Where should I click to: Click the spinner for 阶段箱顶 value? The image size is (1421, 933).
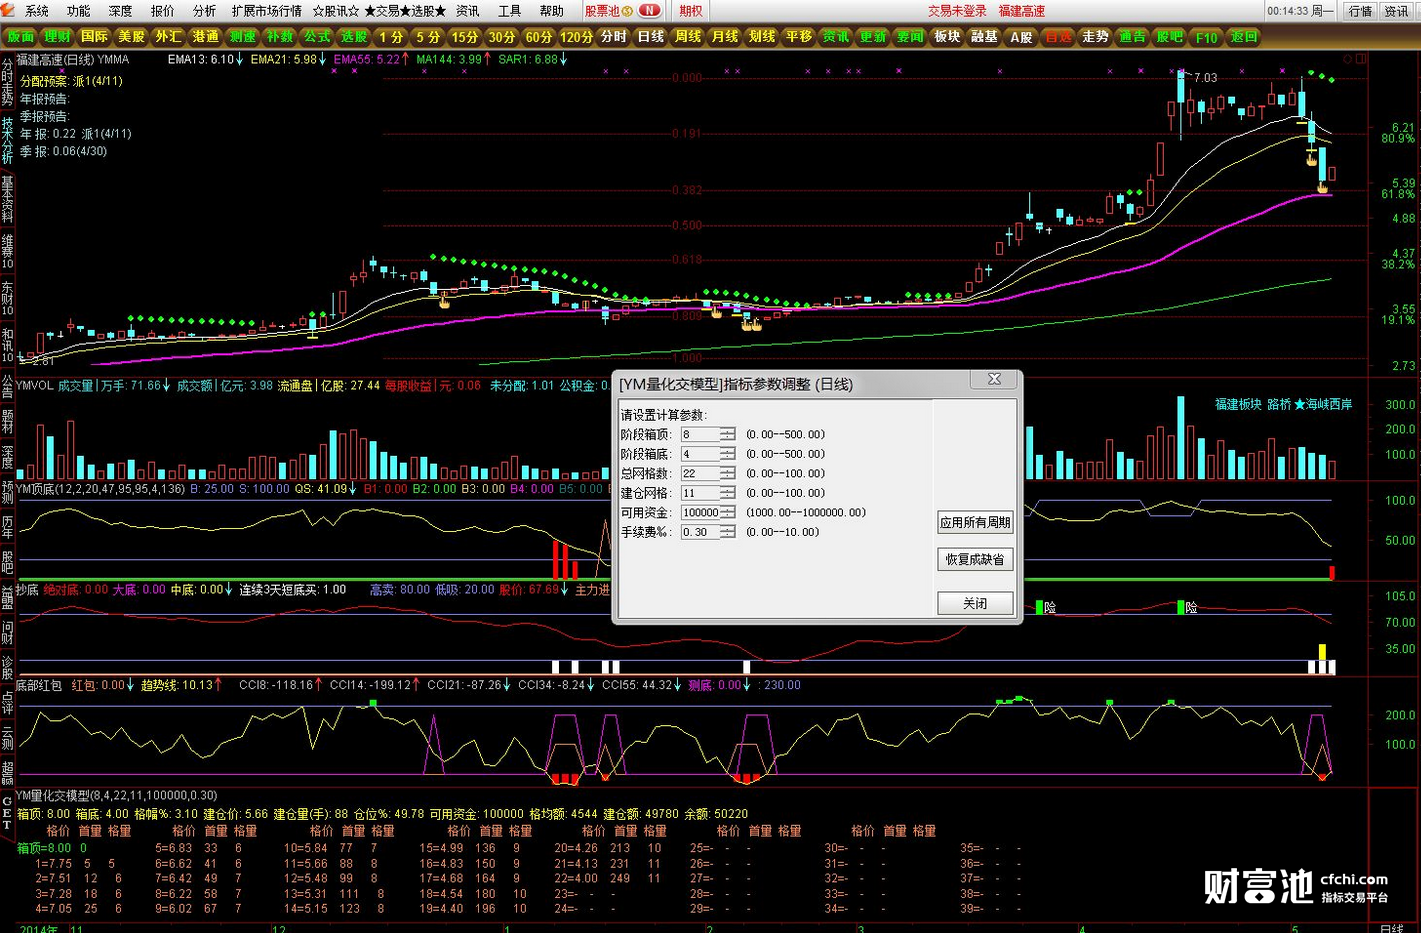[727, 435]
